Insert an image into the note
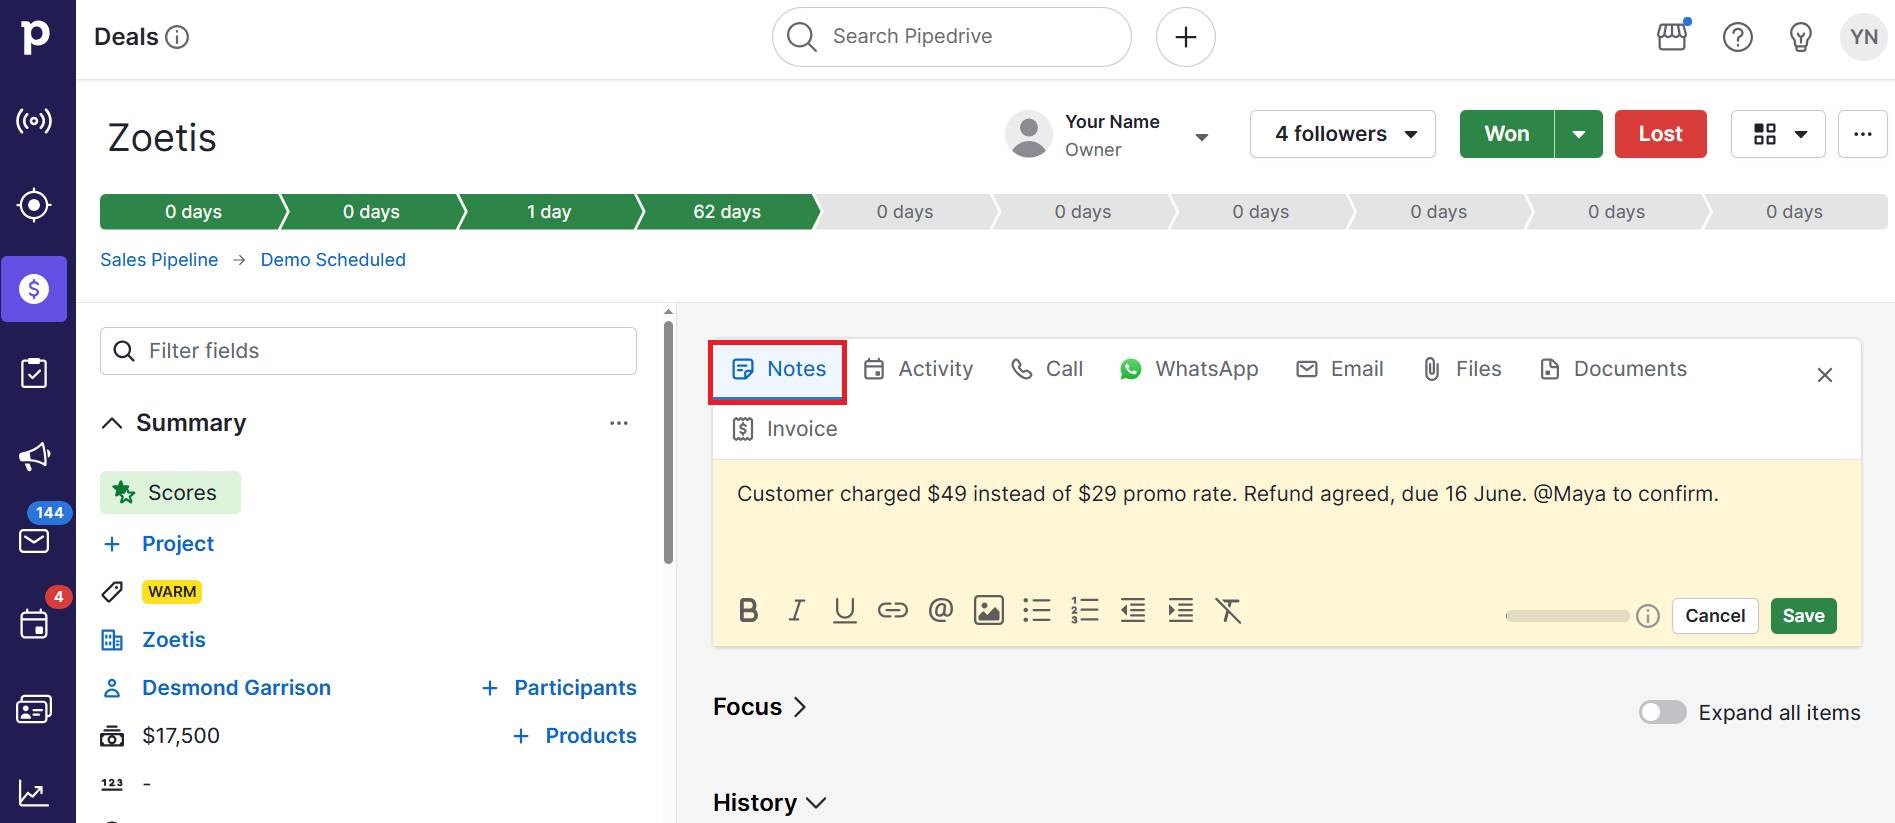Viewport: 1895px width, 823px height. tap(989, 610)
